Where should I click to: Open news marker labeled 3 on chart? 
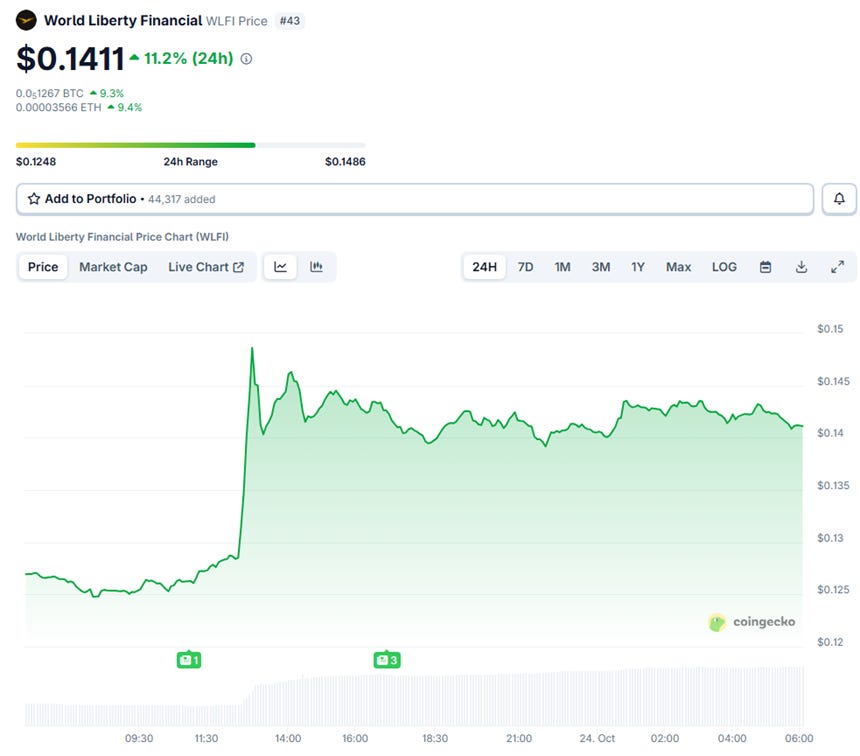click(387, 659)
